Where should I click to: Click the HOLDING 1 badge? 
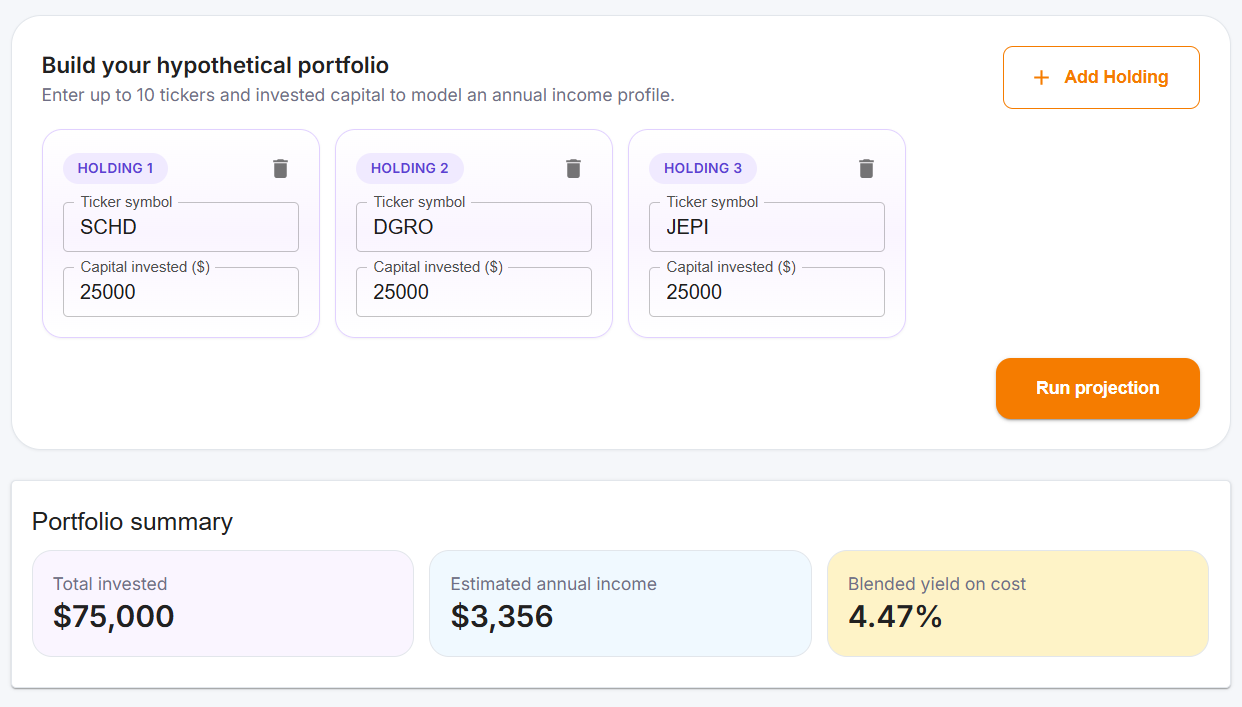[x=114, y=168]
